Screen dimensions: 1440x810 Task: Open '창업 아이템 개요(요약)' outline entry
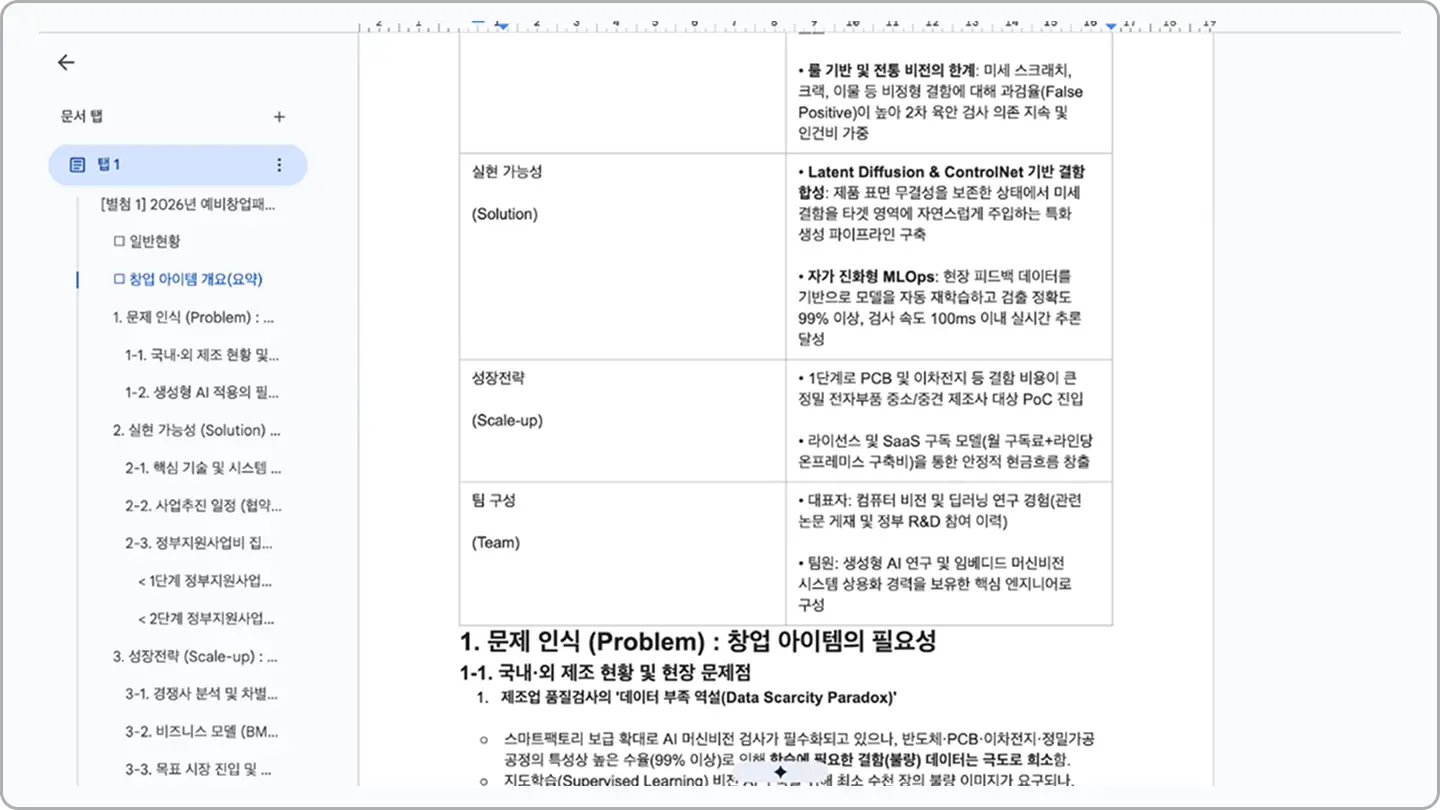188,279
